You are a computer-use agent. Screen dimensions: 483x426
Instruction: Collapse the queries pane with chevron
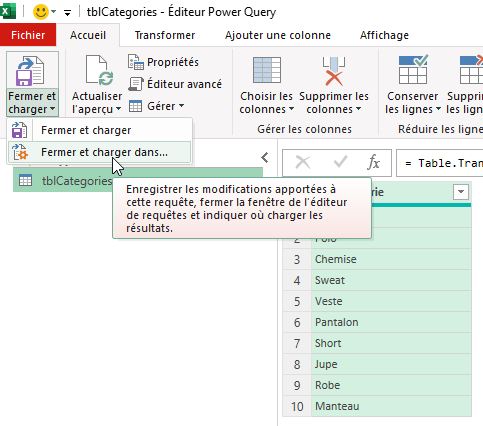coord(265,158)
